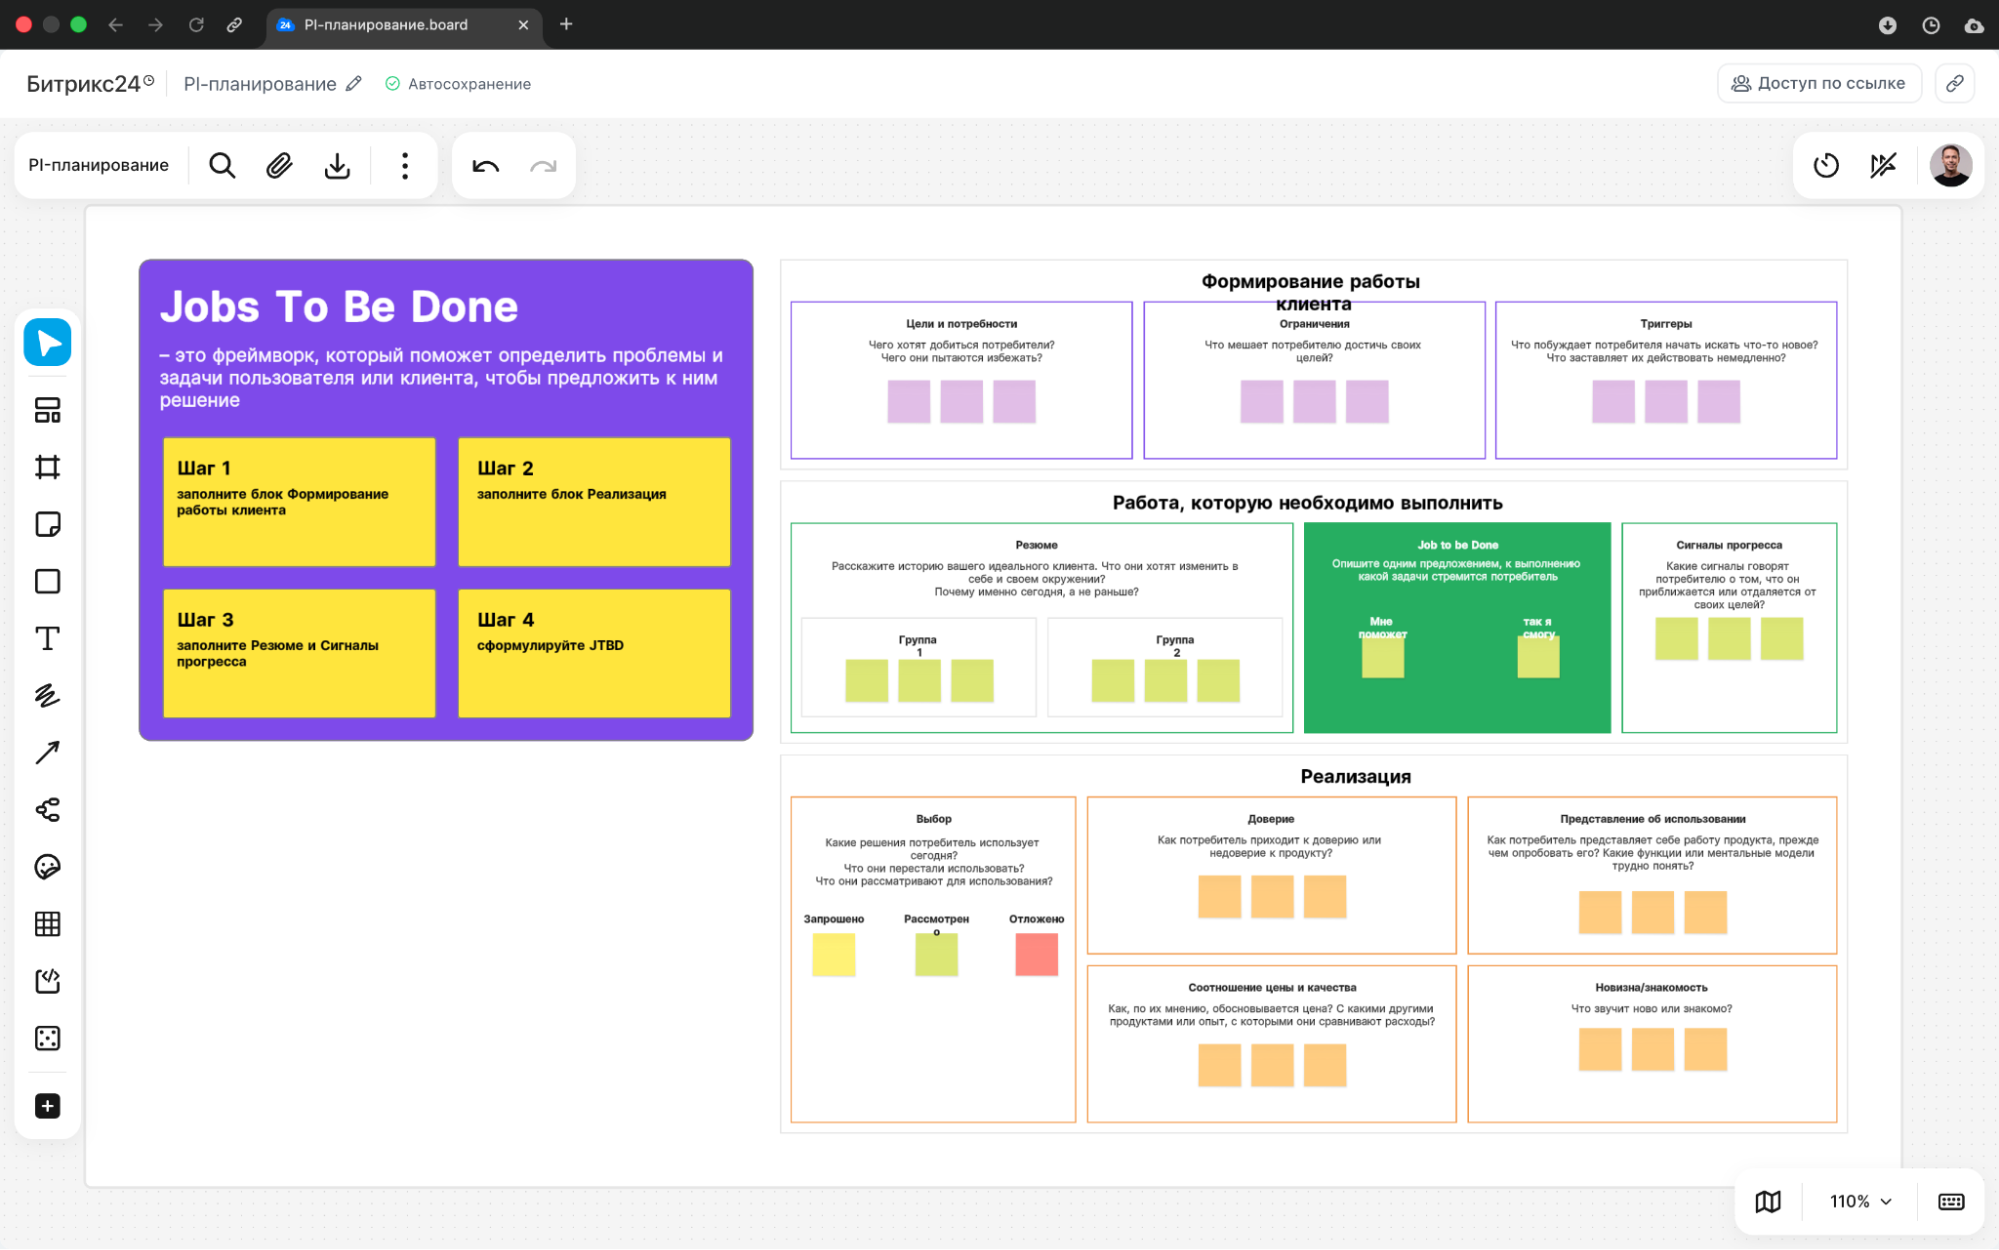Image resolution: width=1999 pixels, height=1250 pixels.
Task: Select the PI-планирование.board browser tab
Action: coord(404,25)
